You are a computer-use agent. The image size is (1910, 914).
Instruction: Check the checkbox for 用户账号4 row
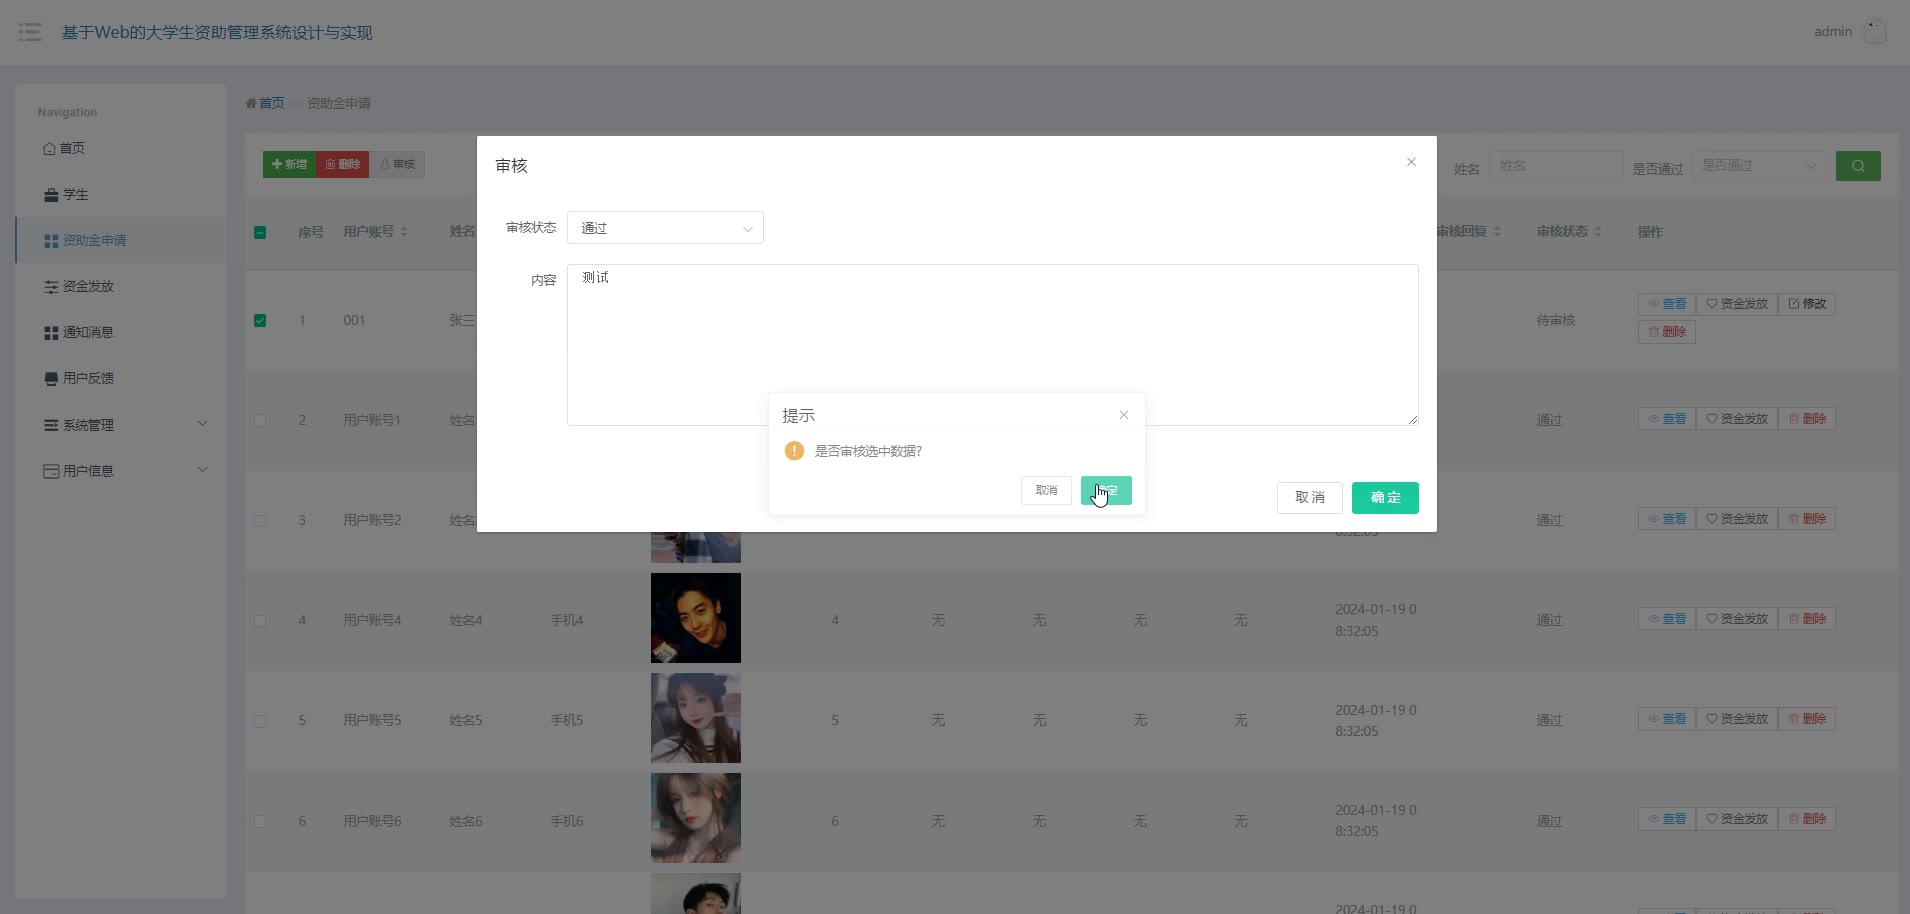(x=260, y=620)
